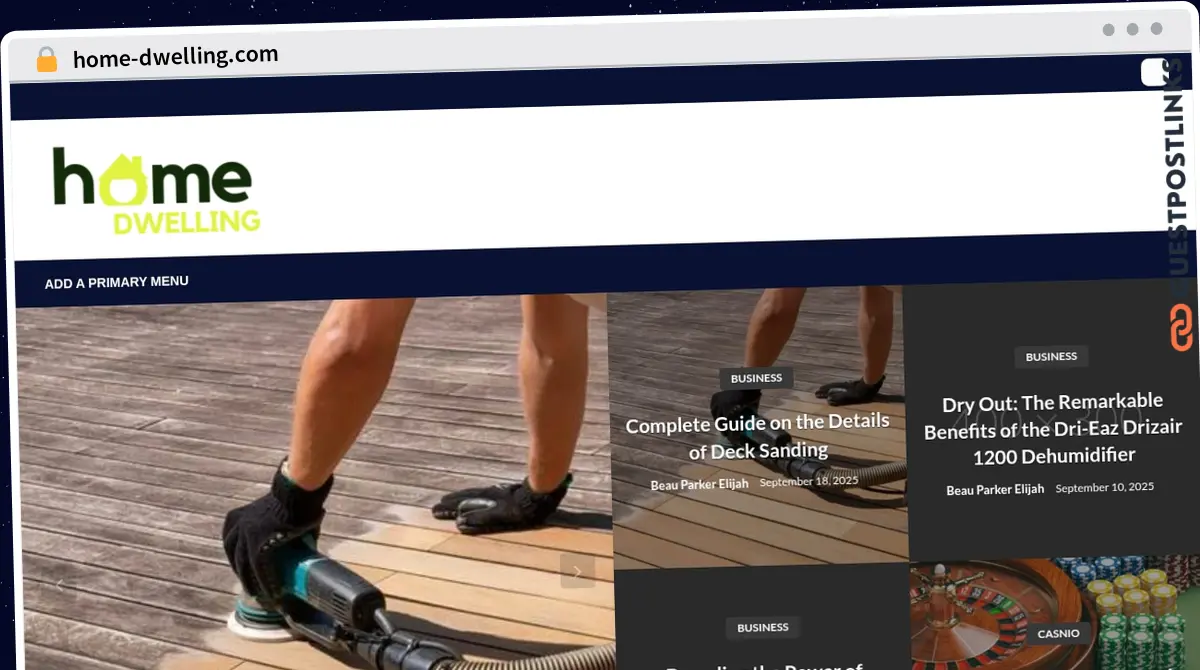Select Business tag in bottom middle card

(x=763, y=627)
